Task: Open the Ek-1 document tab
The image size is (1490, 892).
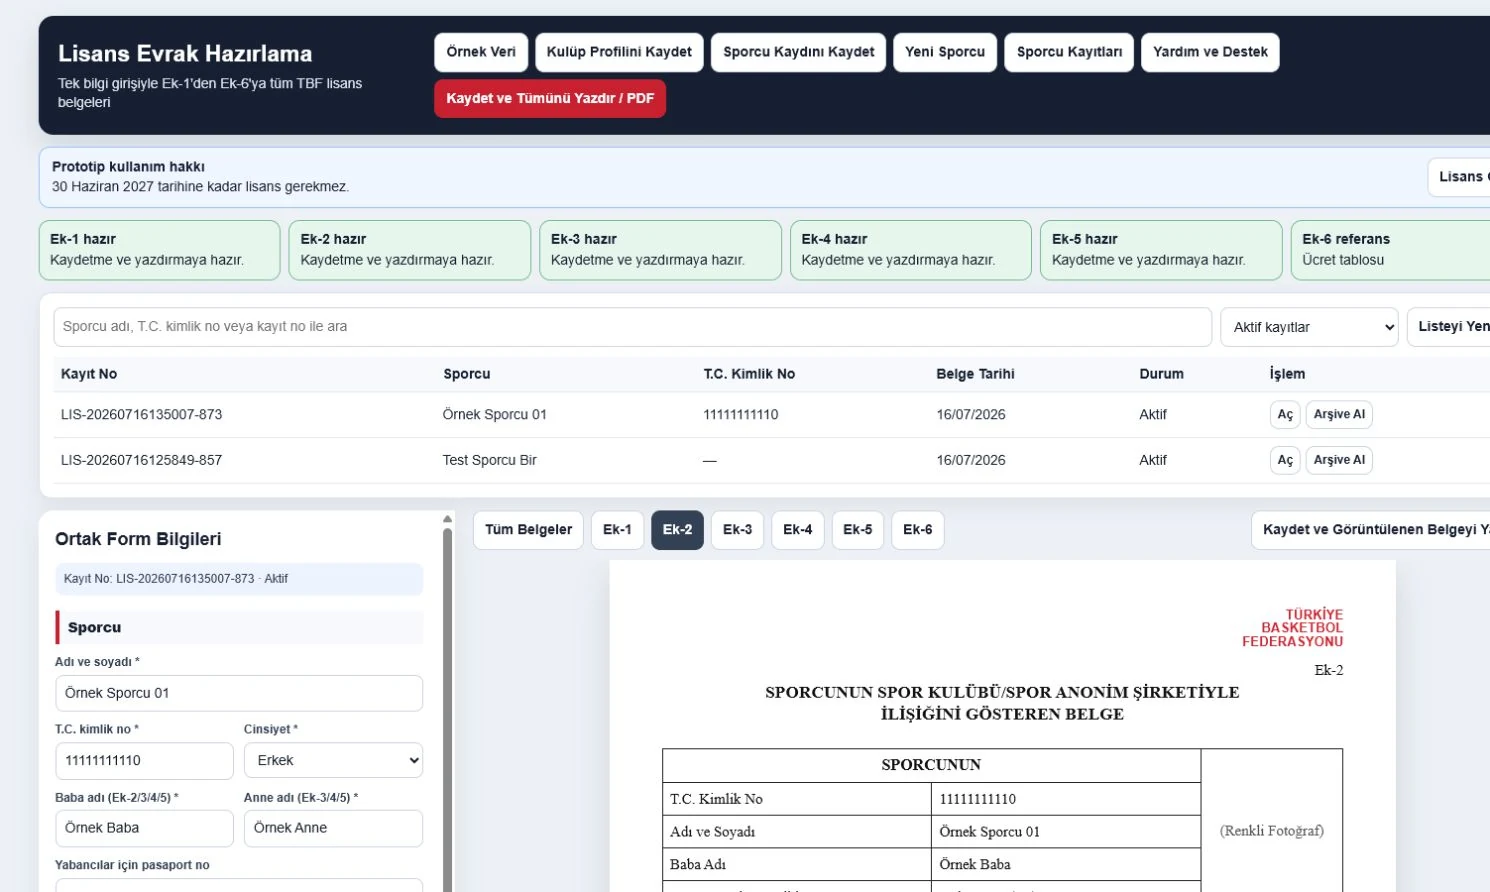Action: (617, 530)
